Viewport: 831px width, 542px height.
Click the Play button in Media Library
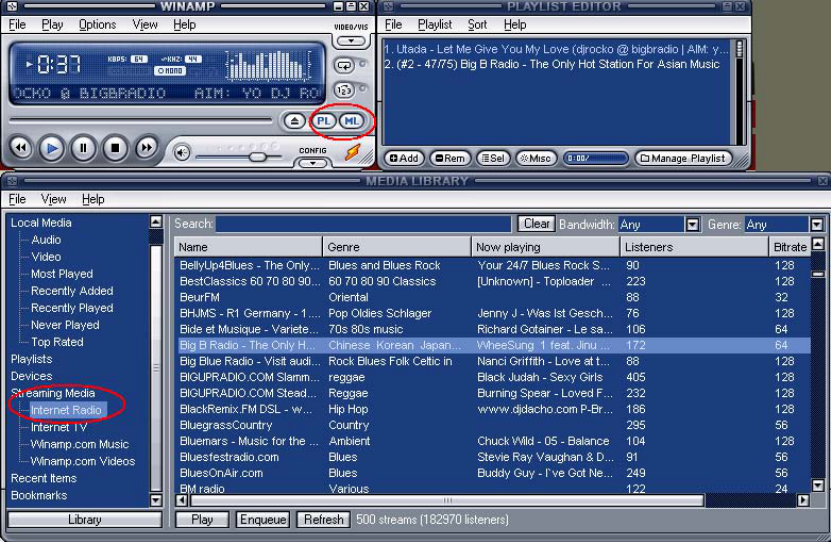(x=202, y=519)
